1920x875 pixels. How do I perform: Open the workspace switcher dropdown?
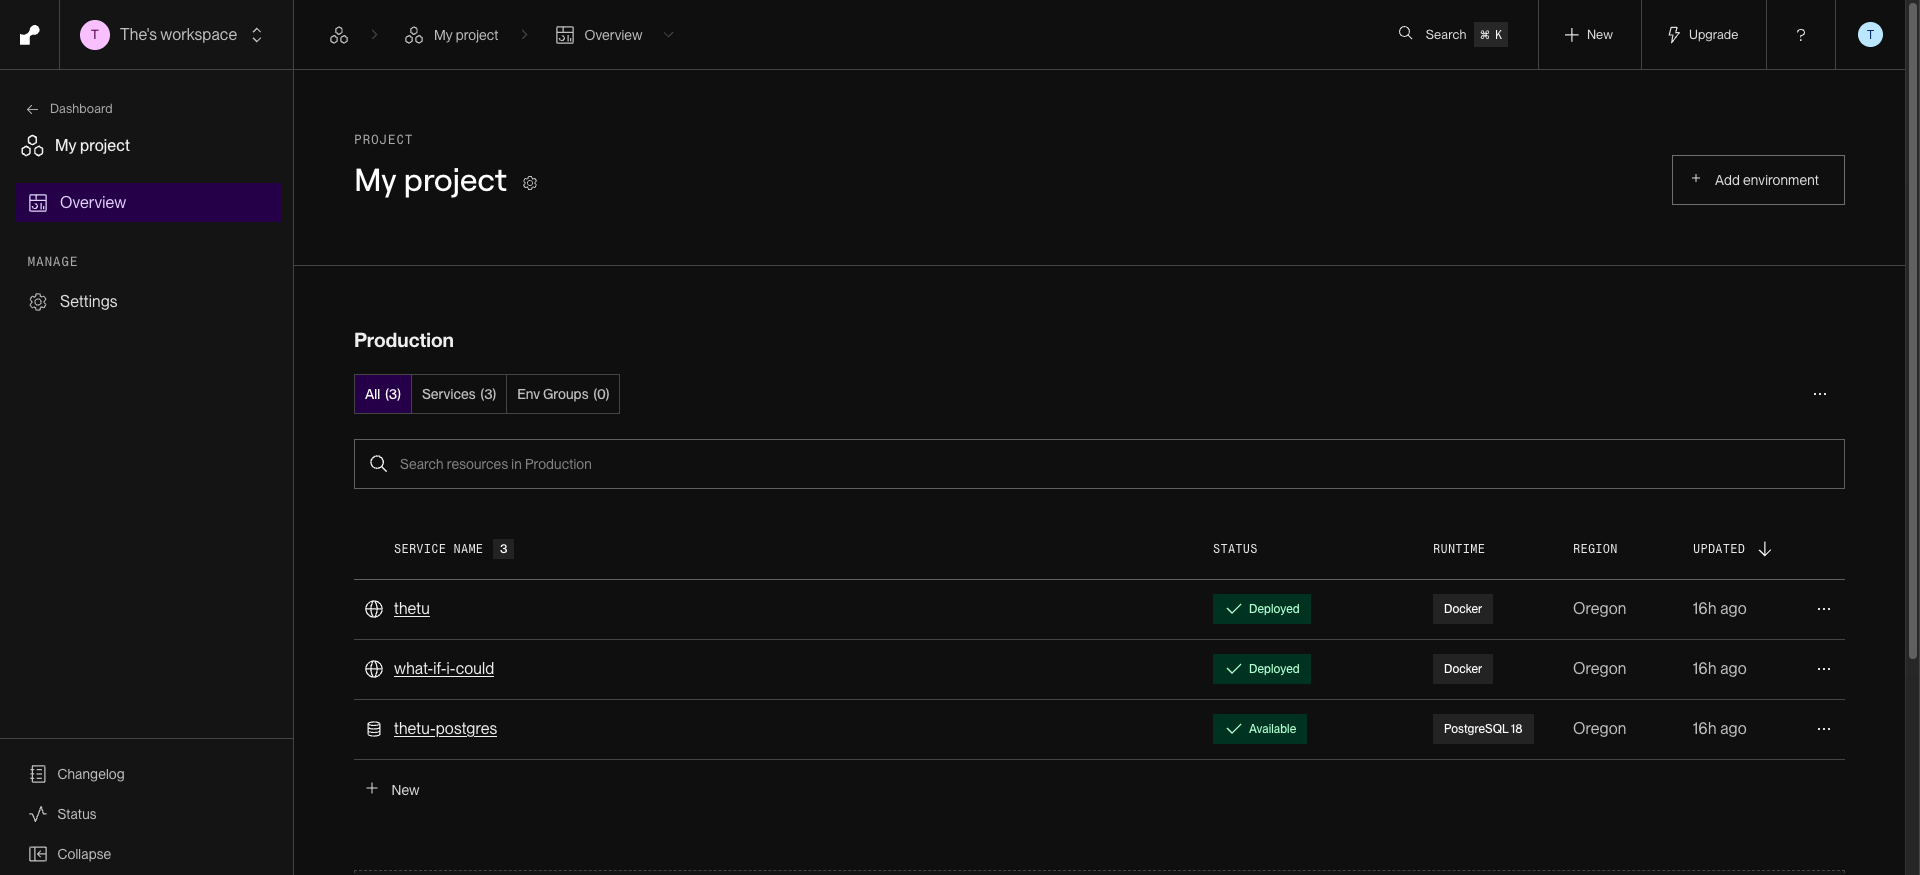173,35
